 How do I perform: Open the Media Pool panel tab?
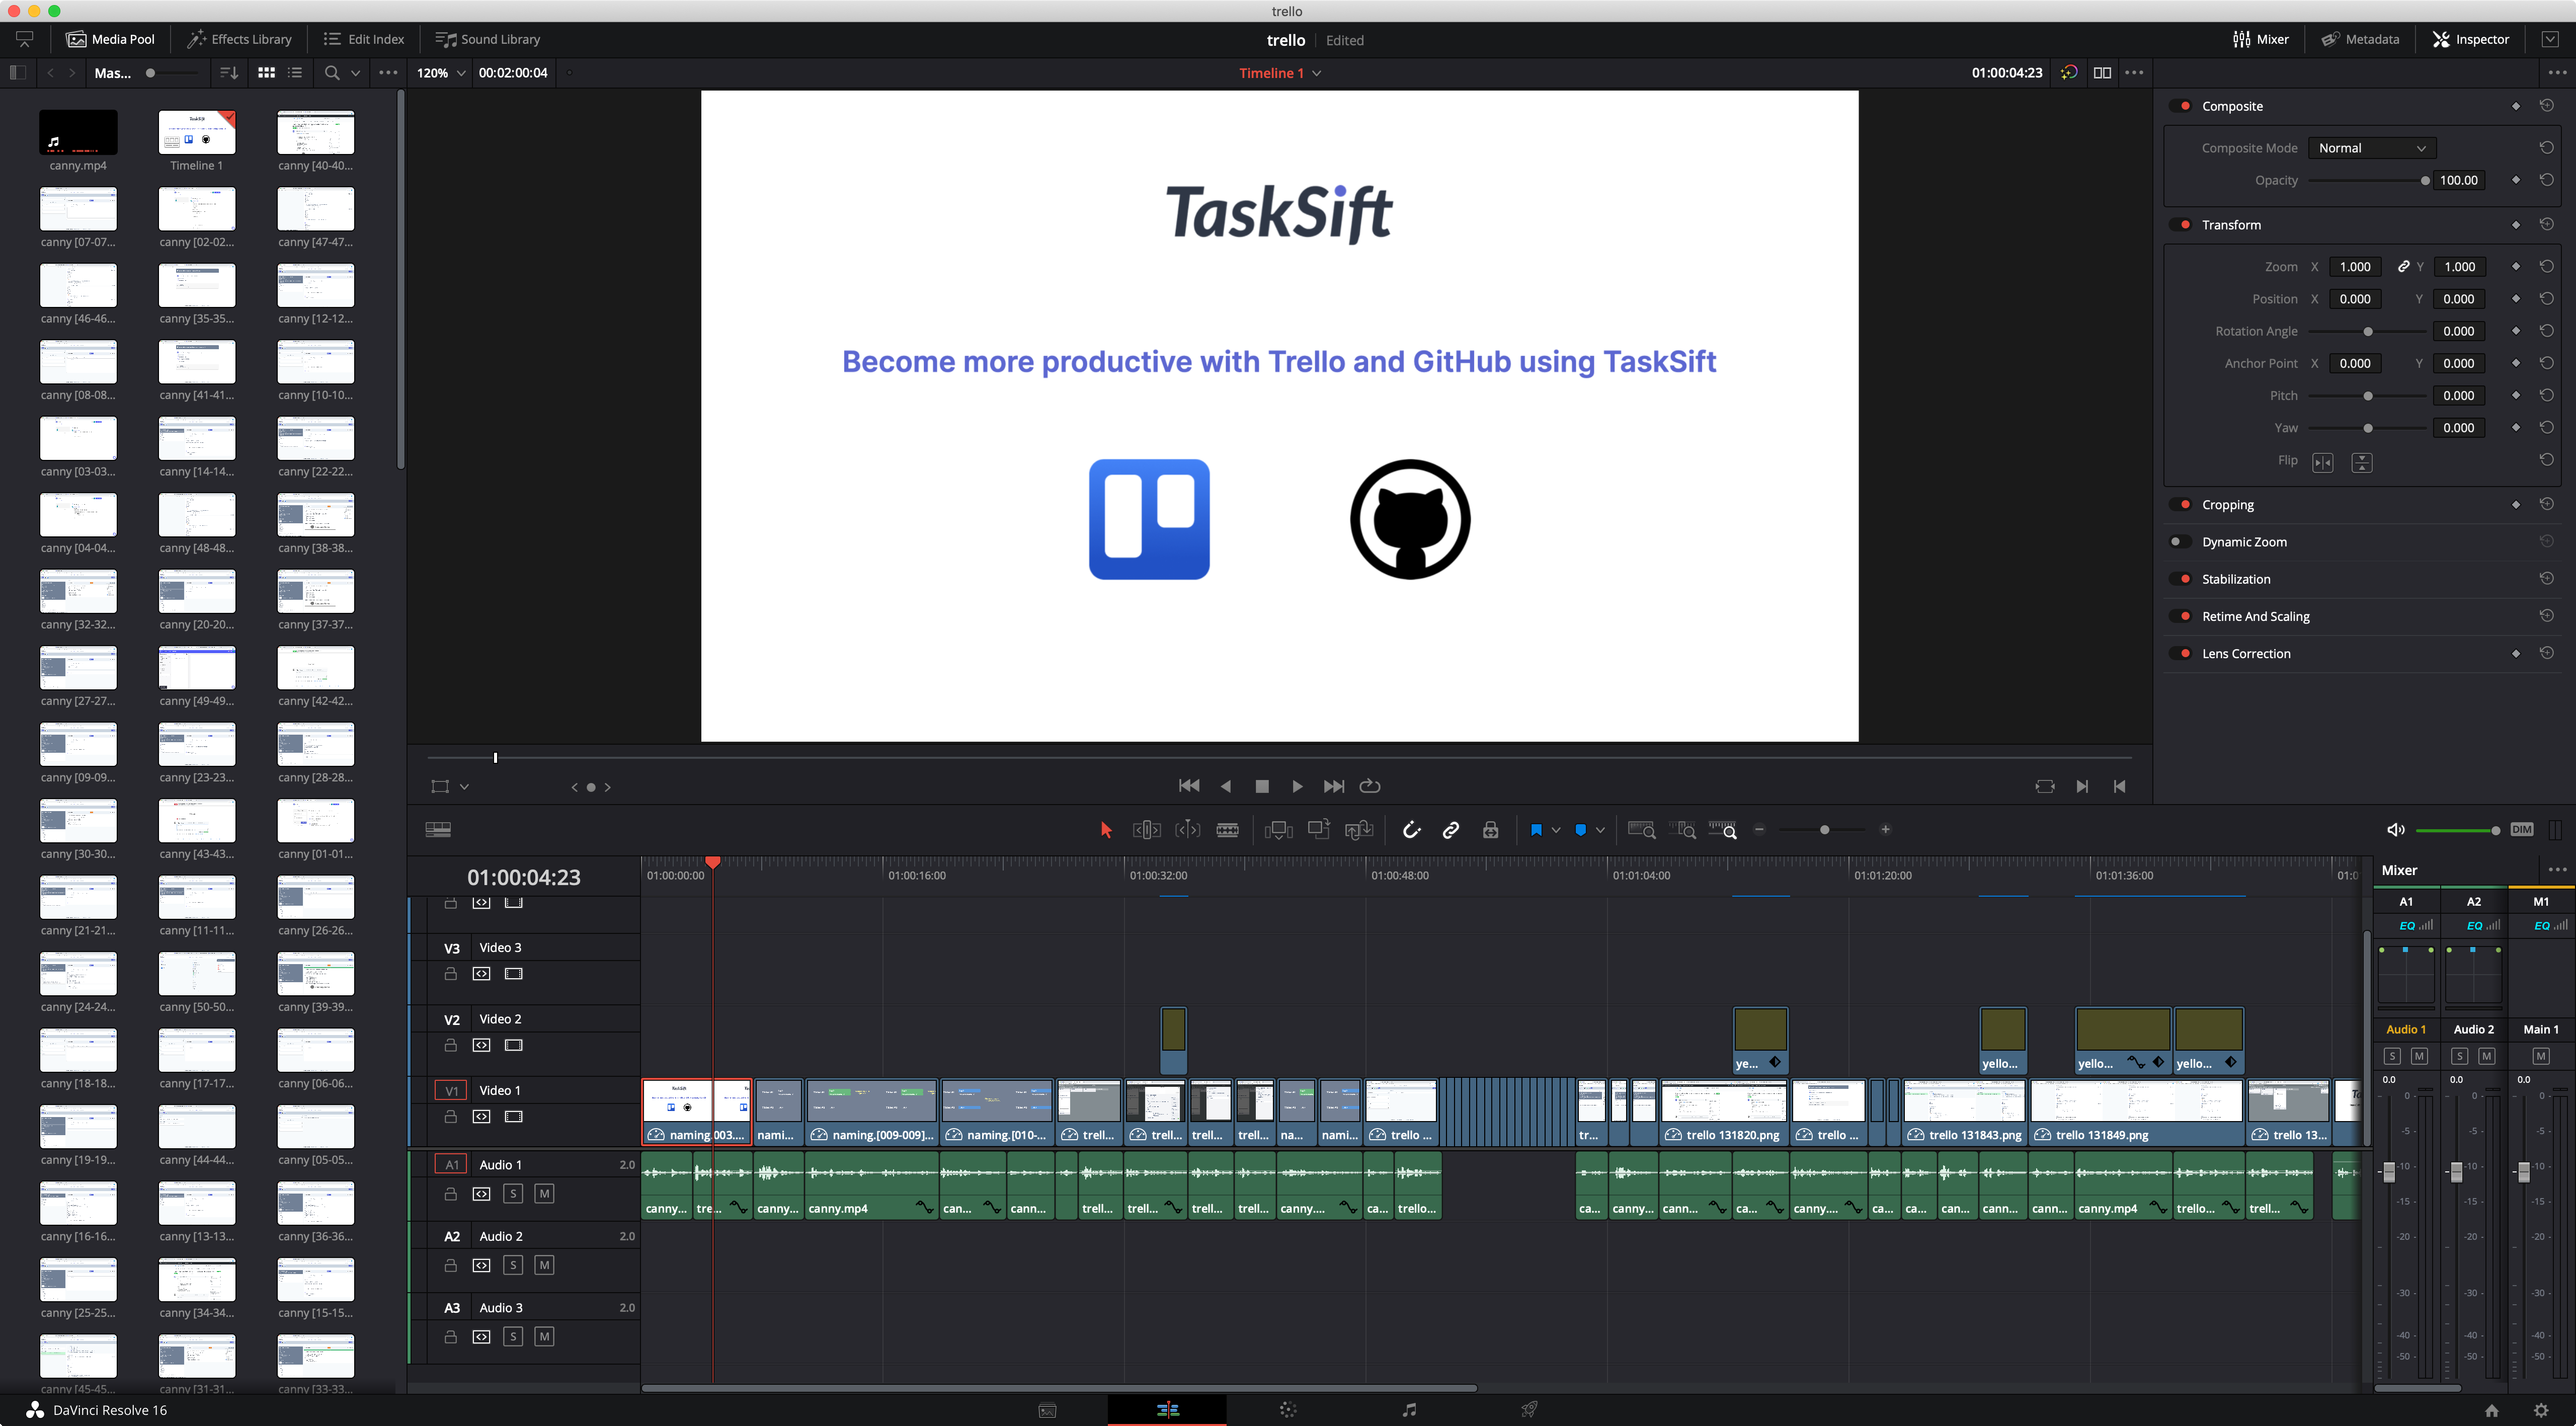[x=111, y=39]
